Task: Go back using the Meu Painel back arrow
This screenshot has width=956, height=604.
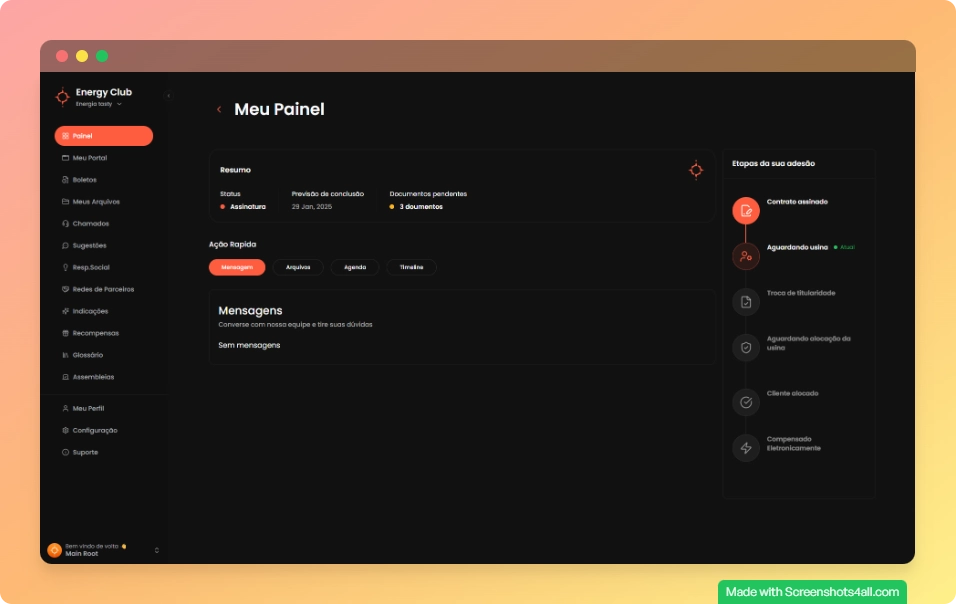Action: tap(220, 110)
